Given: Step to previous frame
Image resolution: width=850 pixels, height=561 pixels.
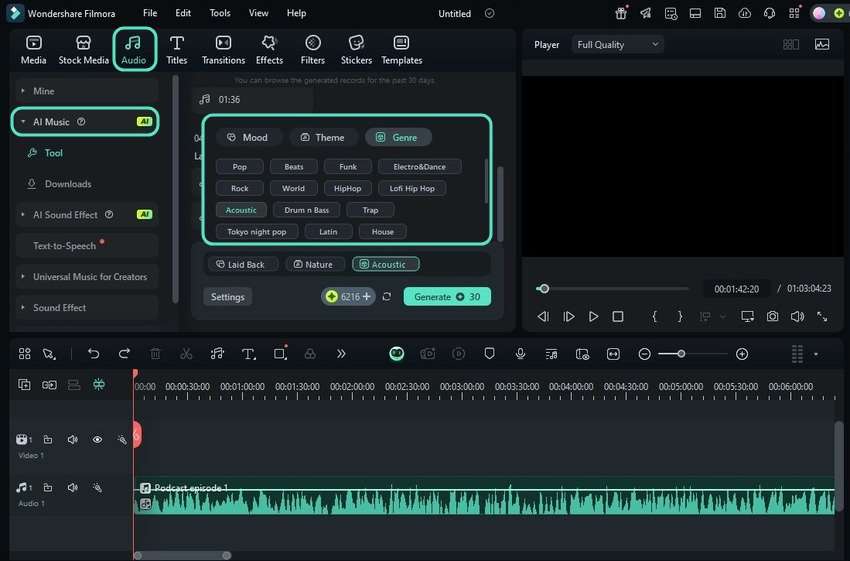Looking at the screenshot, I should click(x=543, y=316).
